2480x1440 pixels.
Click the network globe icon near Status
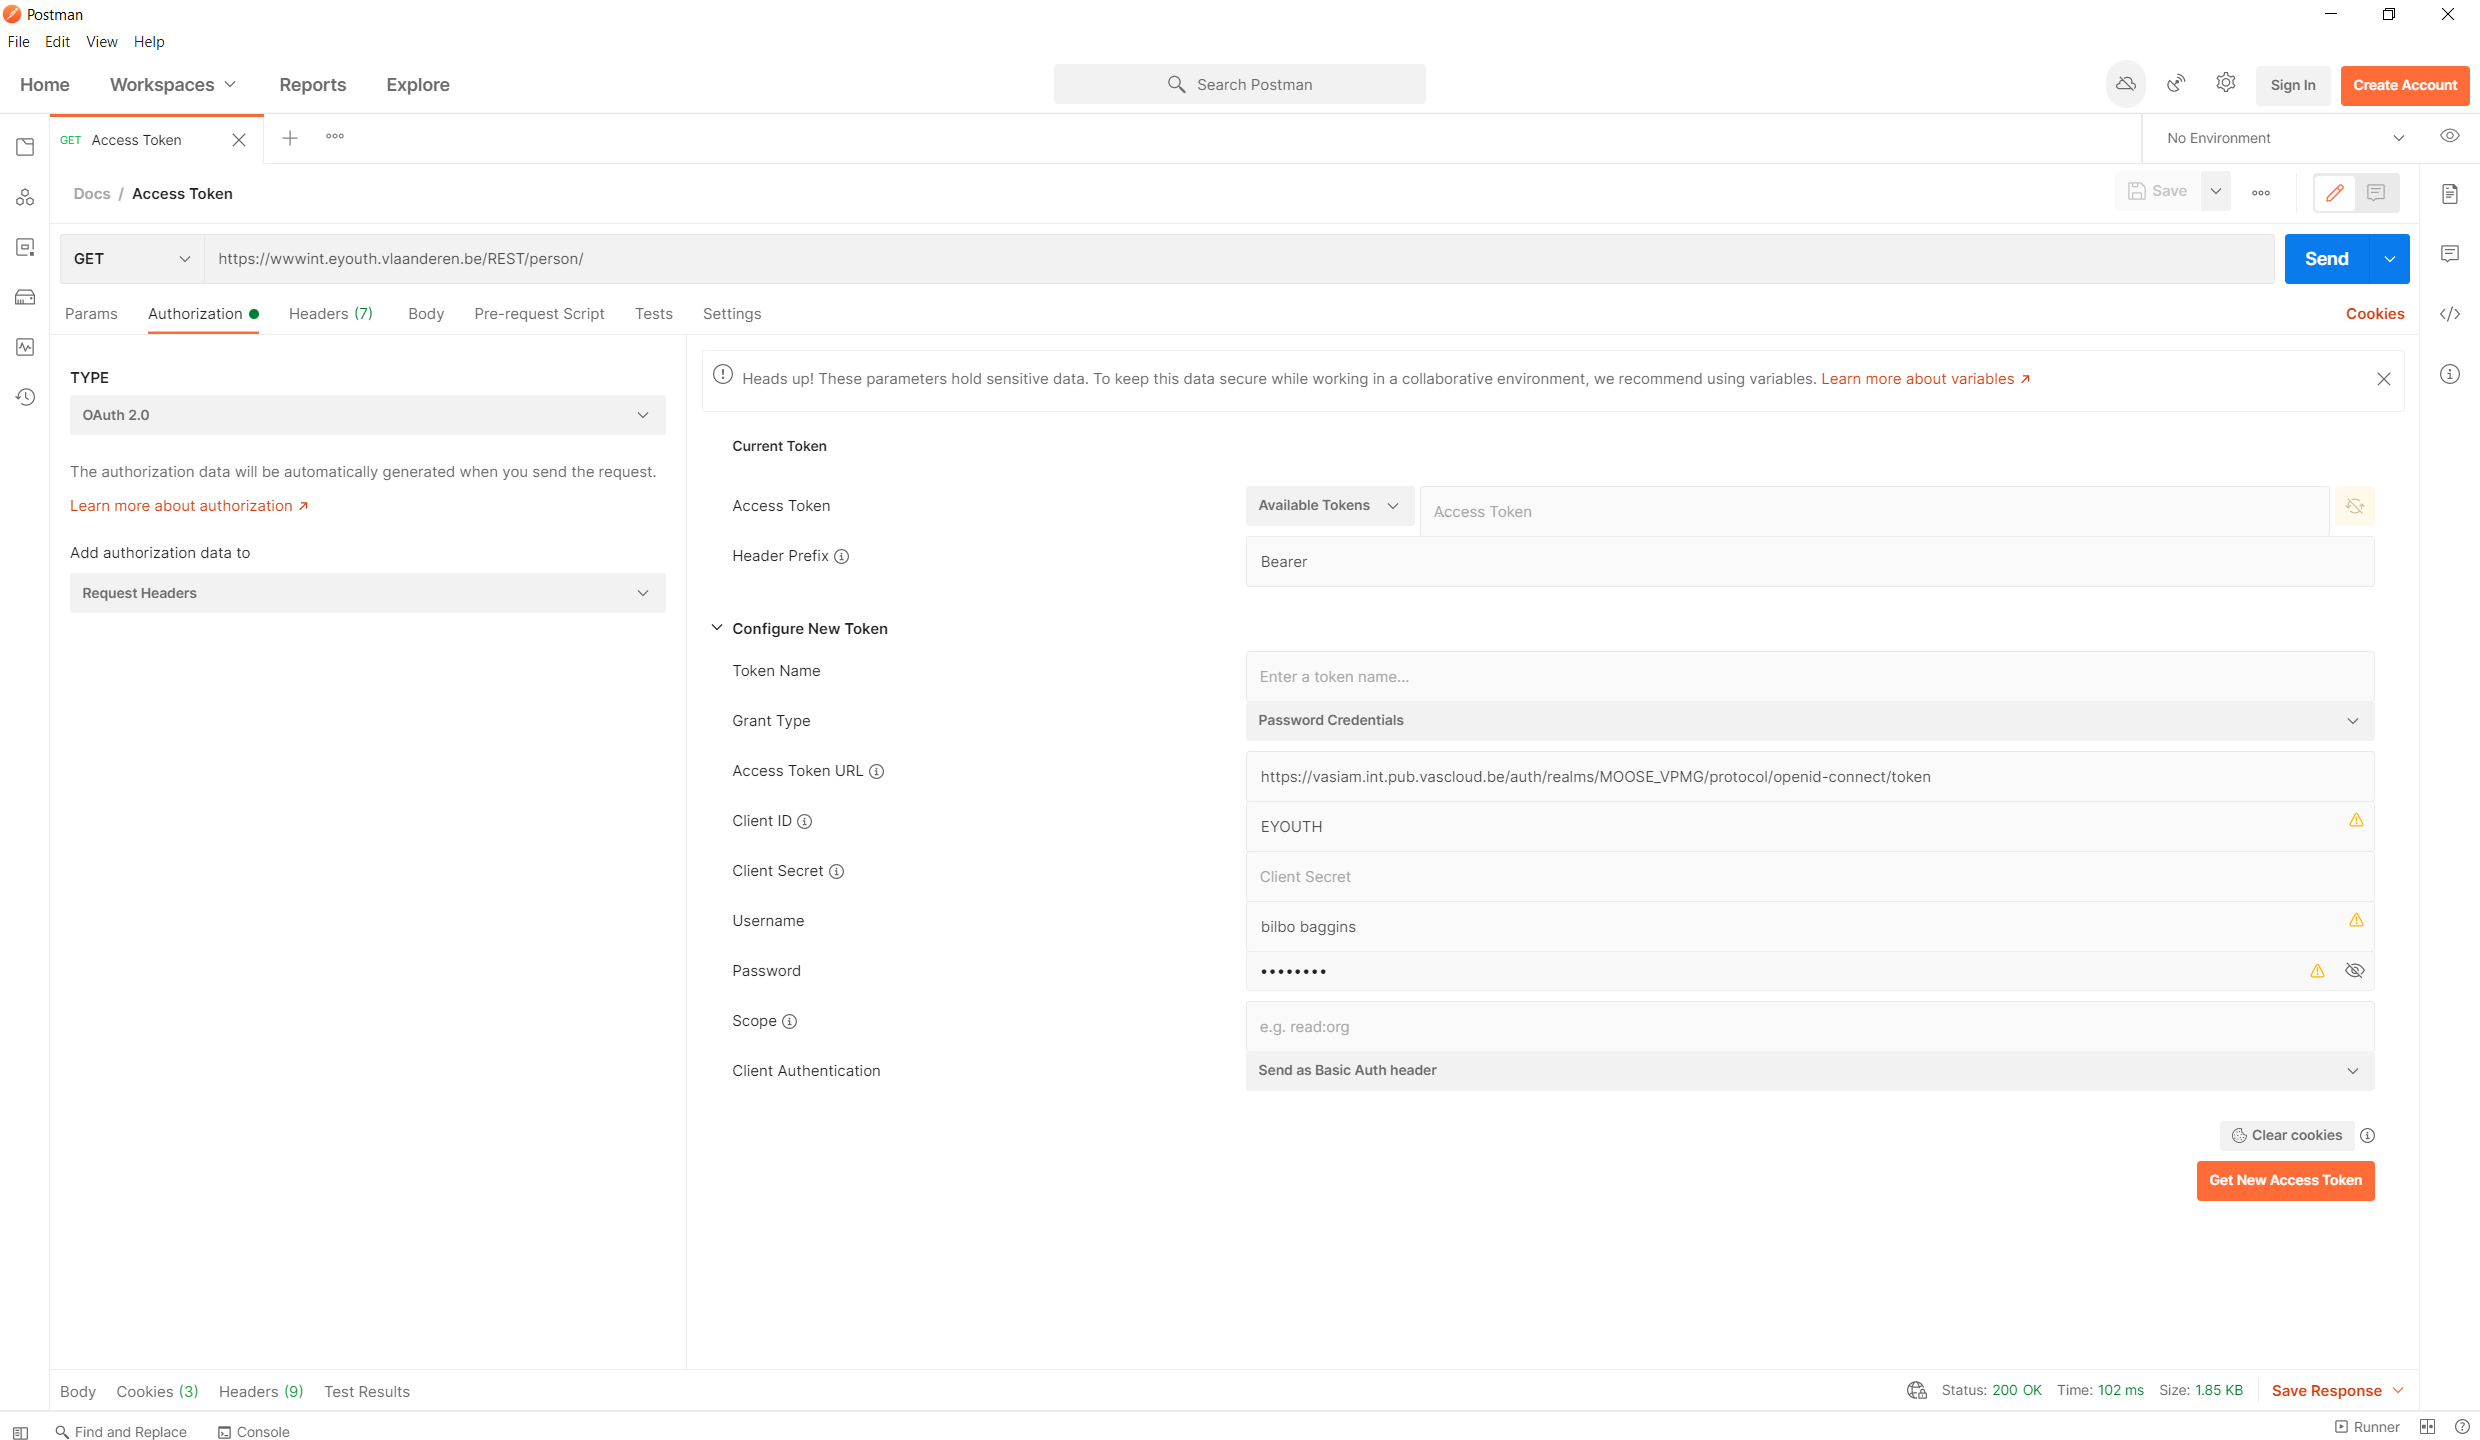click(x=1916, y=1391)
